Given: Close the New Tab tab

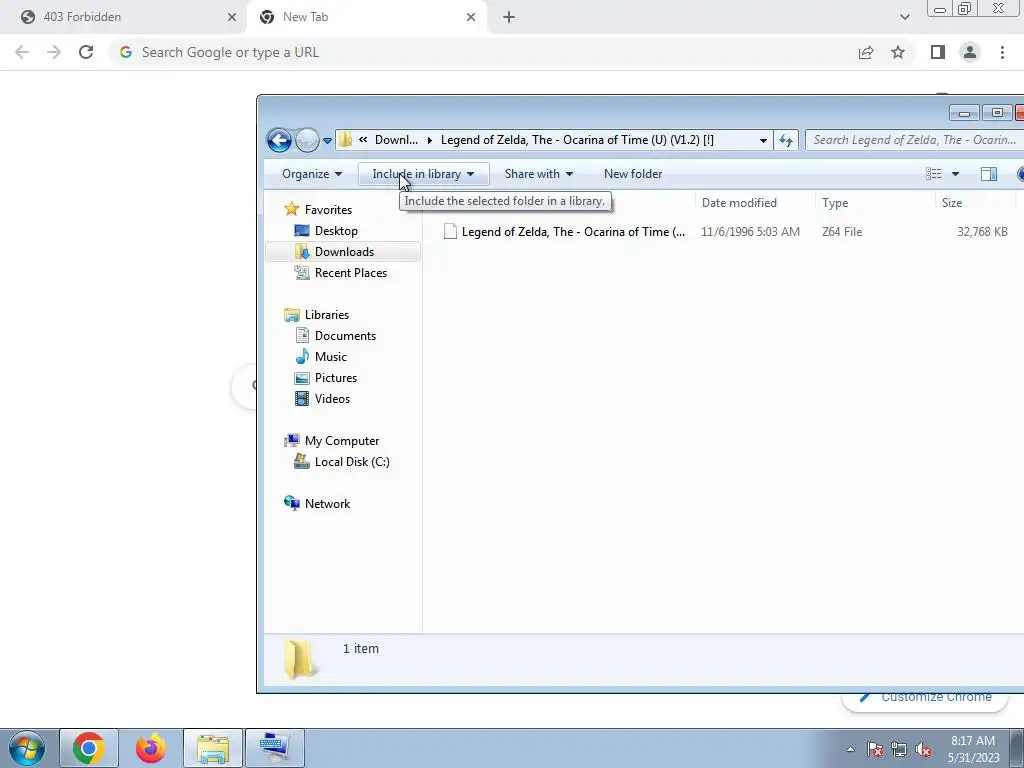Looking at the screenshot, I should click(471, 17).
